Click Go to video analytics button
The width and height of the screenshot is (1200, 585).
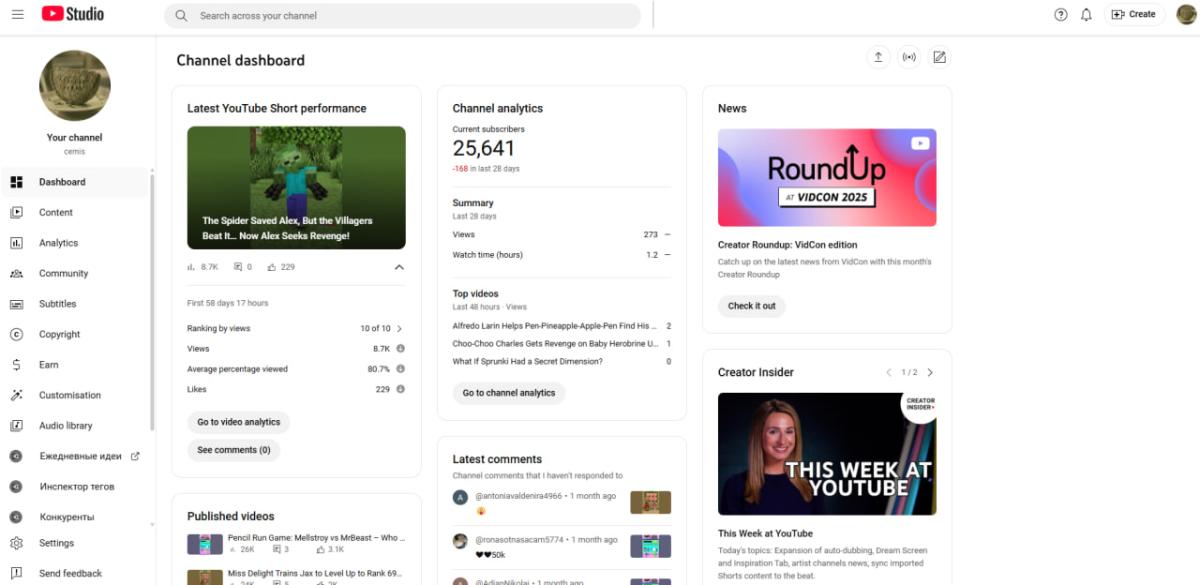pos(239,422)
